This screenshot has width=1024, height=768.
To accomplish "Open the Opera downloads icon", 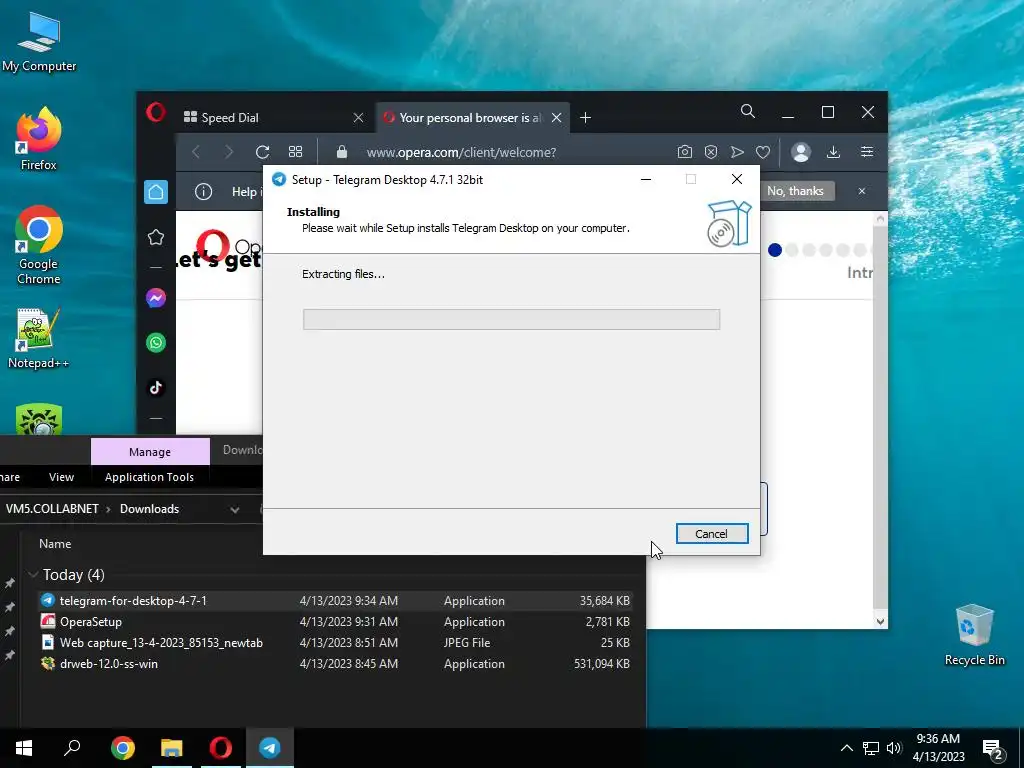I will pyautogui.click(x=833, y=152).
